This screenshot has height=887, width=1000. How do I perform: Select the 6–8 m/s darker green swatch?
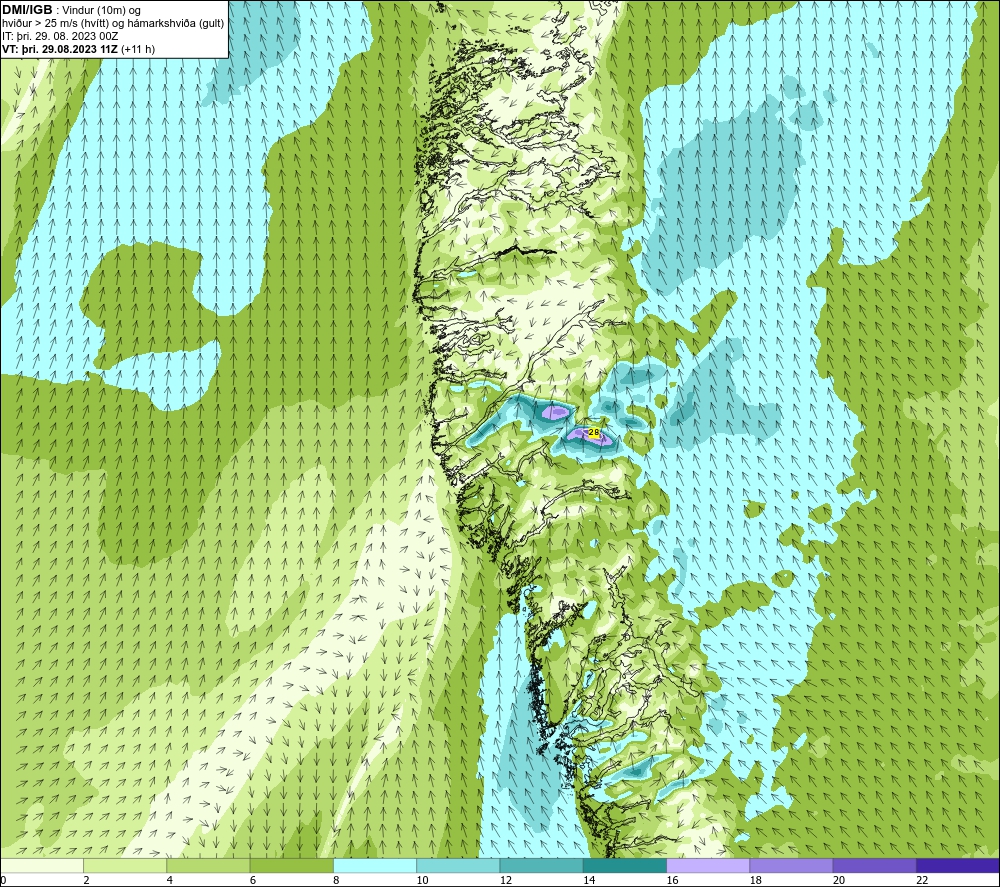click(x=291, y=865)
